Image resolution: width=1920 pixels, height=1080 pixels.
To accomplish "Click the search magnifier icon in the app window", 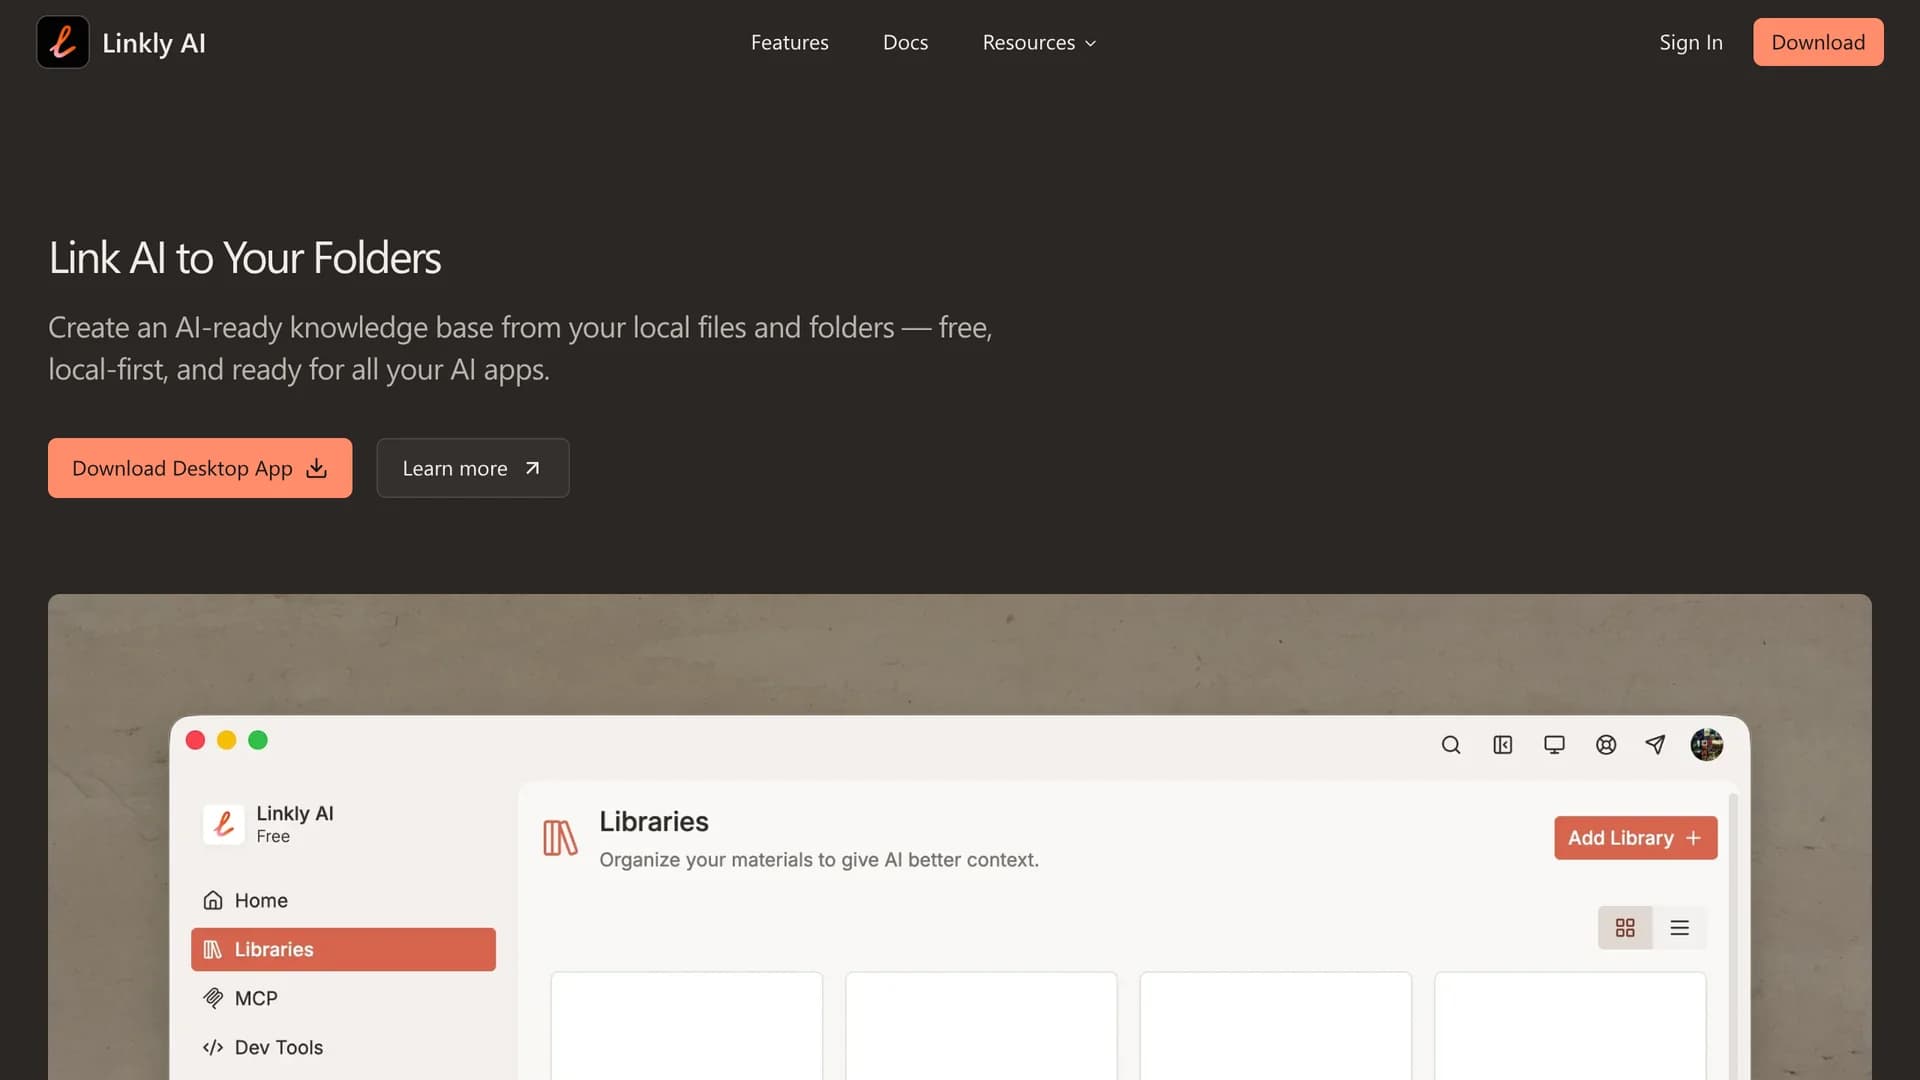I will coord(1451,745).
